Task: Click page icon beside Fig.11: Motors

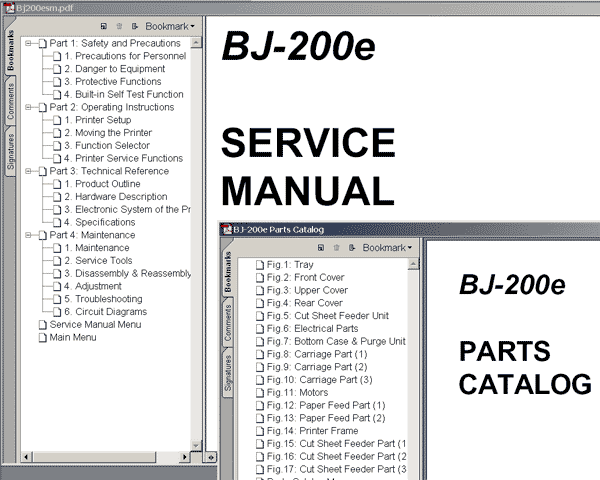Action: point(260,393)
